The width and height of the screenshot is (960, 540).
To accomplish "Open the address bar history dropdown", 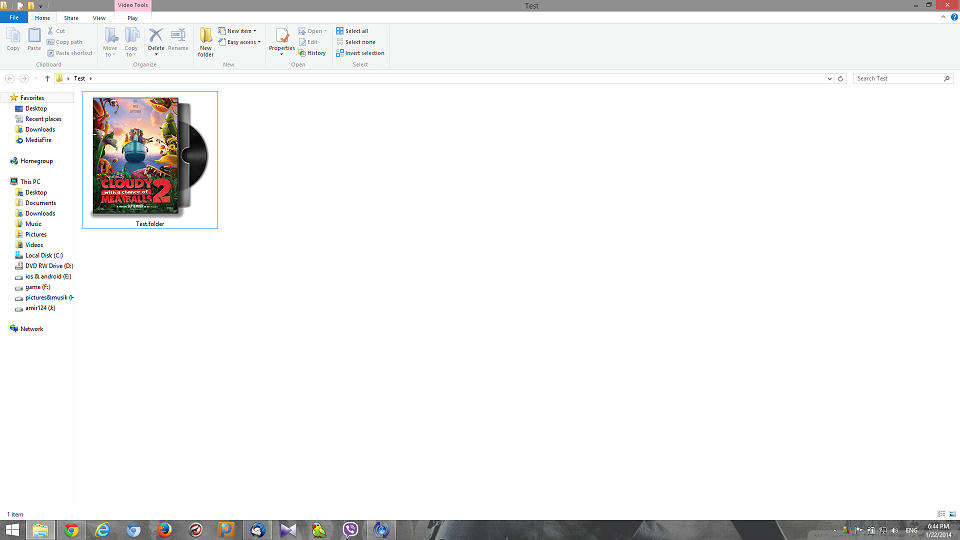I will coord(830,78).
